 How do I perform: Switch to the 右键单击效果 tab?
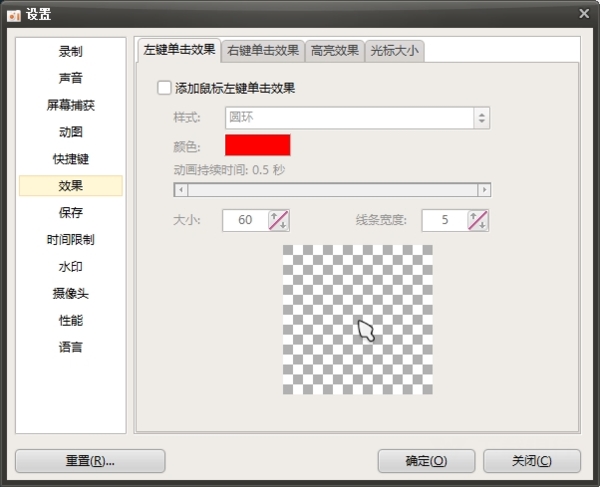(x=263, y=51)
